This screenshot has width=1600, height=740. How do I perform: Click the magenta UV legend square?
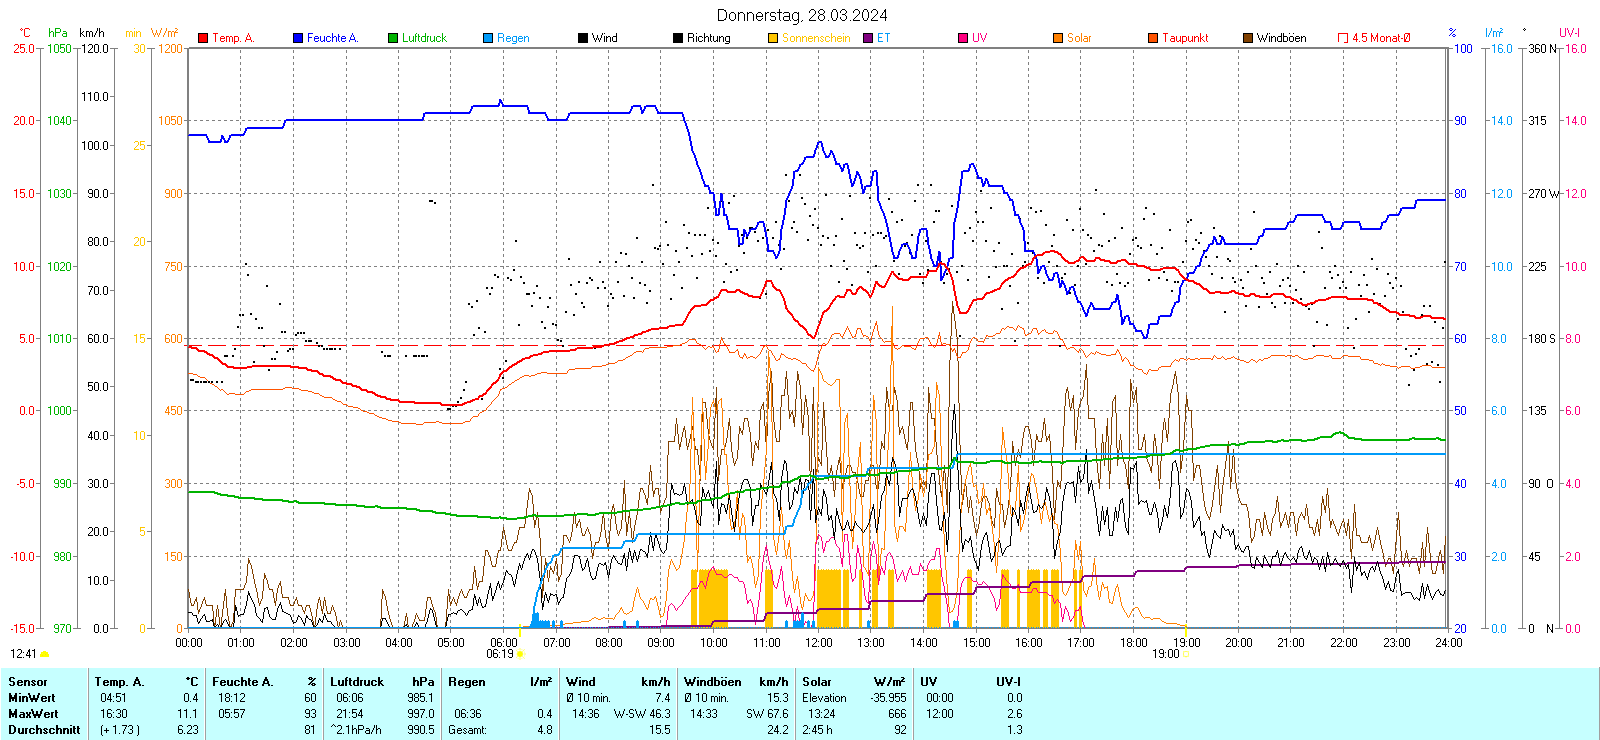tap(963, 38)
